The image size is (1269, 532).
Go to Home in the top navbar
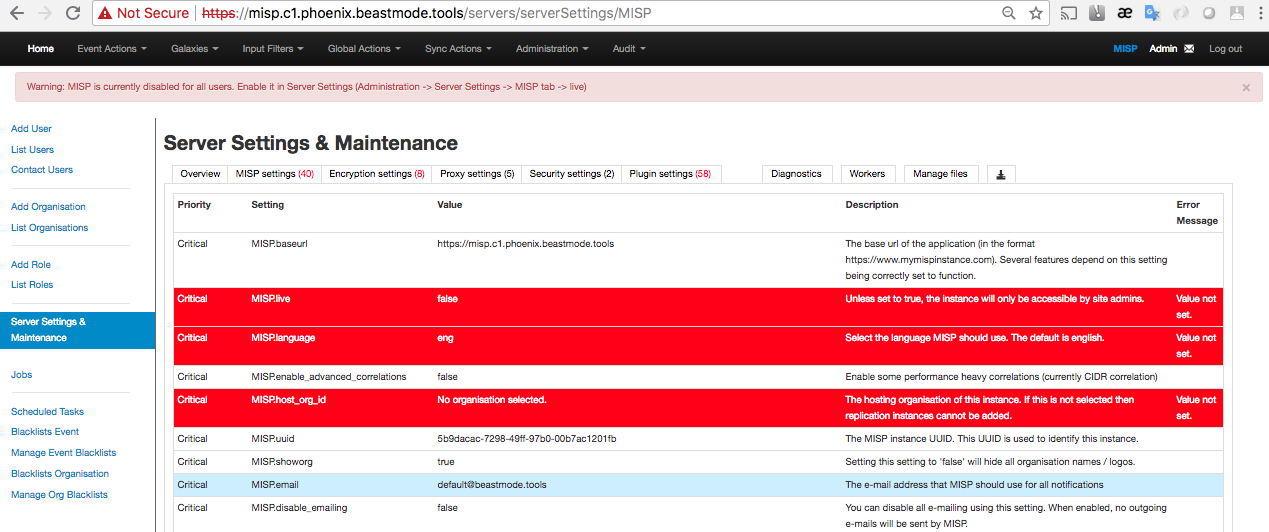pos(41,48)
